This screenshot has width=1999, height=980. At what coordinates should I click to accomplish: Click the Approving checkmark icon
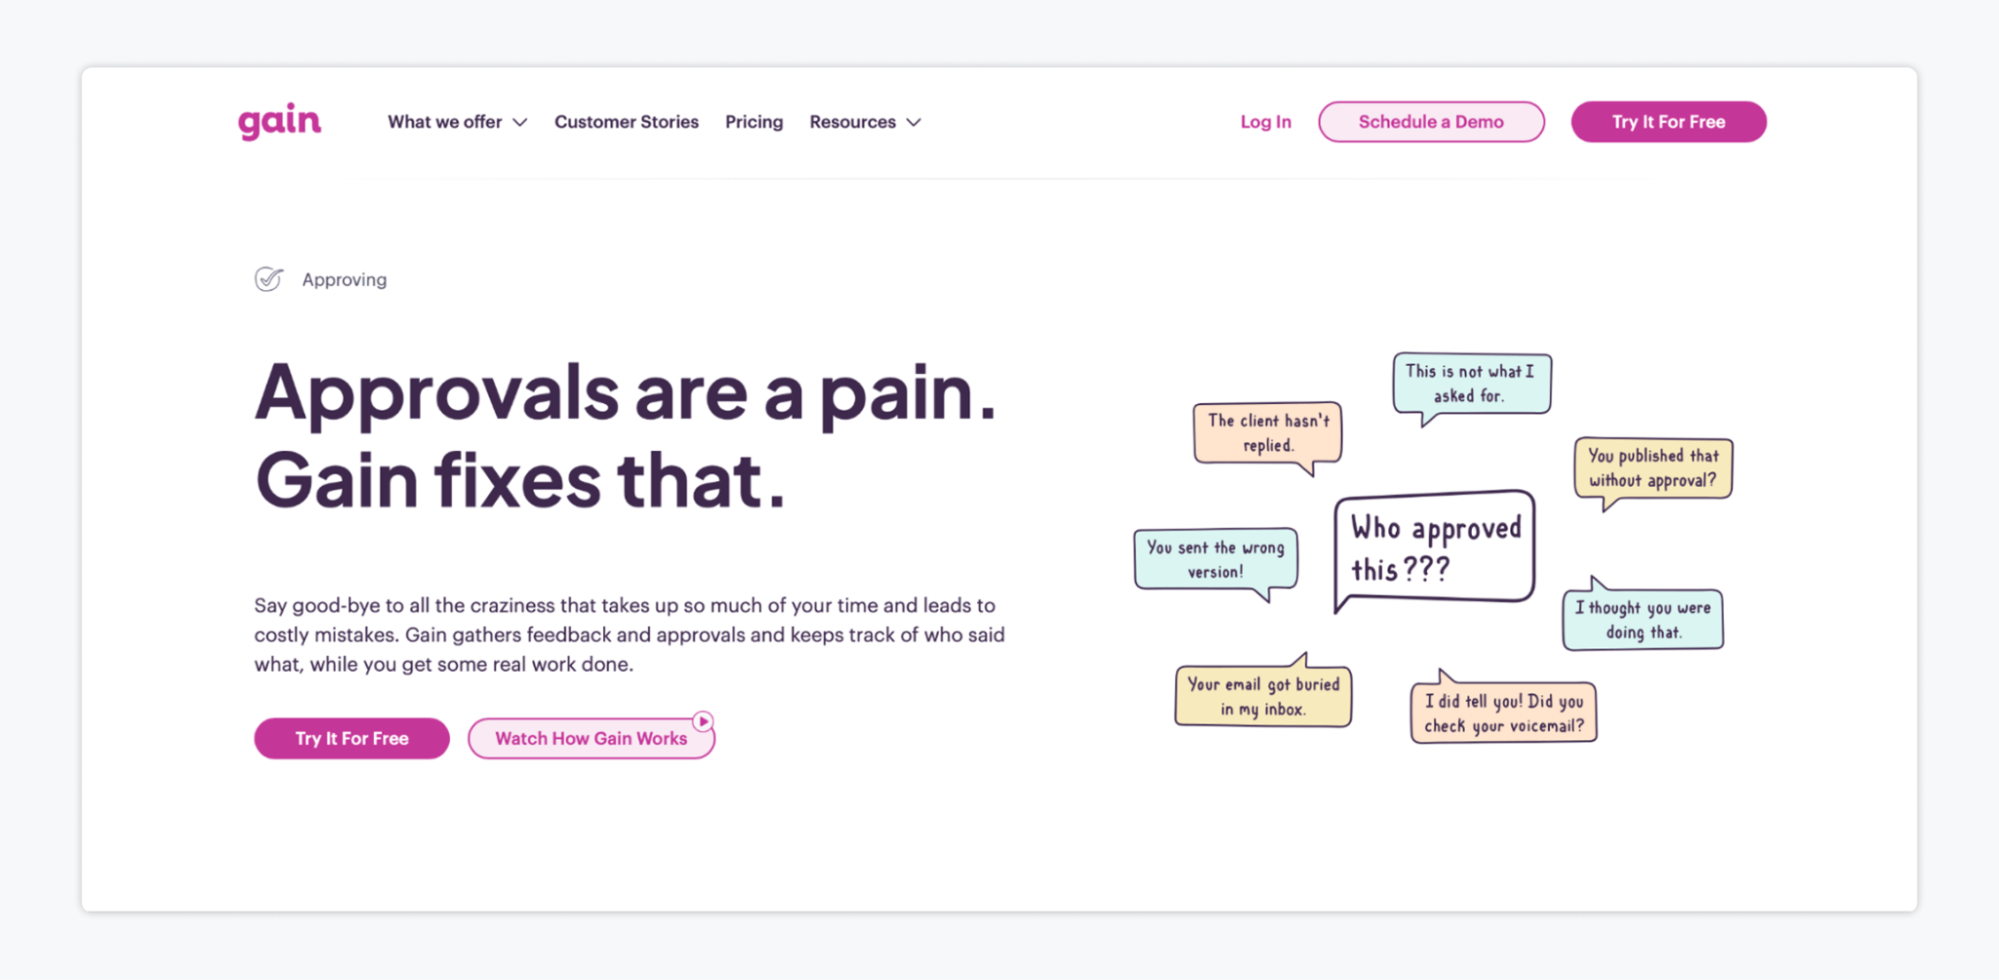coord(268,279)
